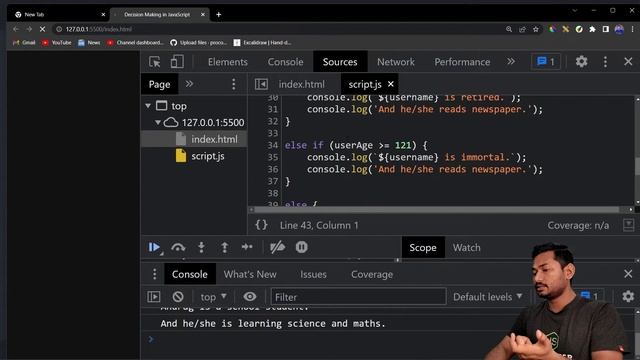Step into next function call

click(x=201, y=247)
